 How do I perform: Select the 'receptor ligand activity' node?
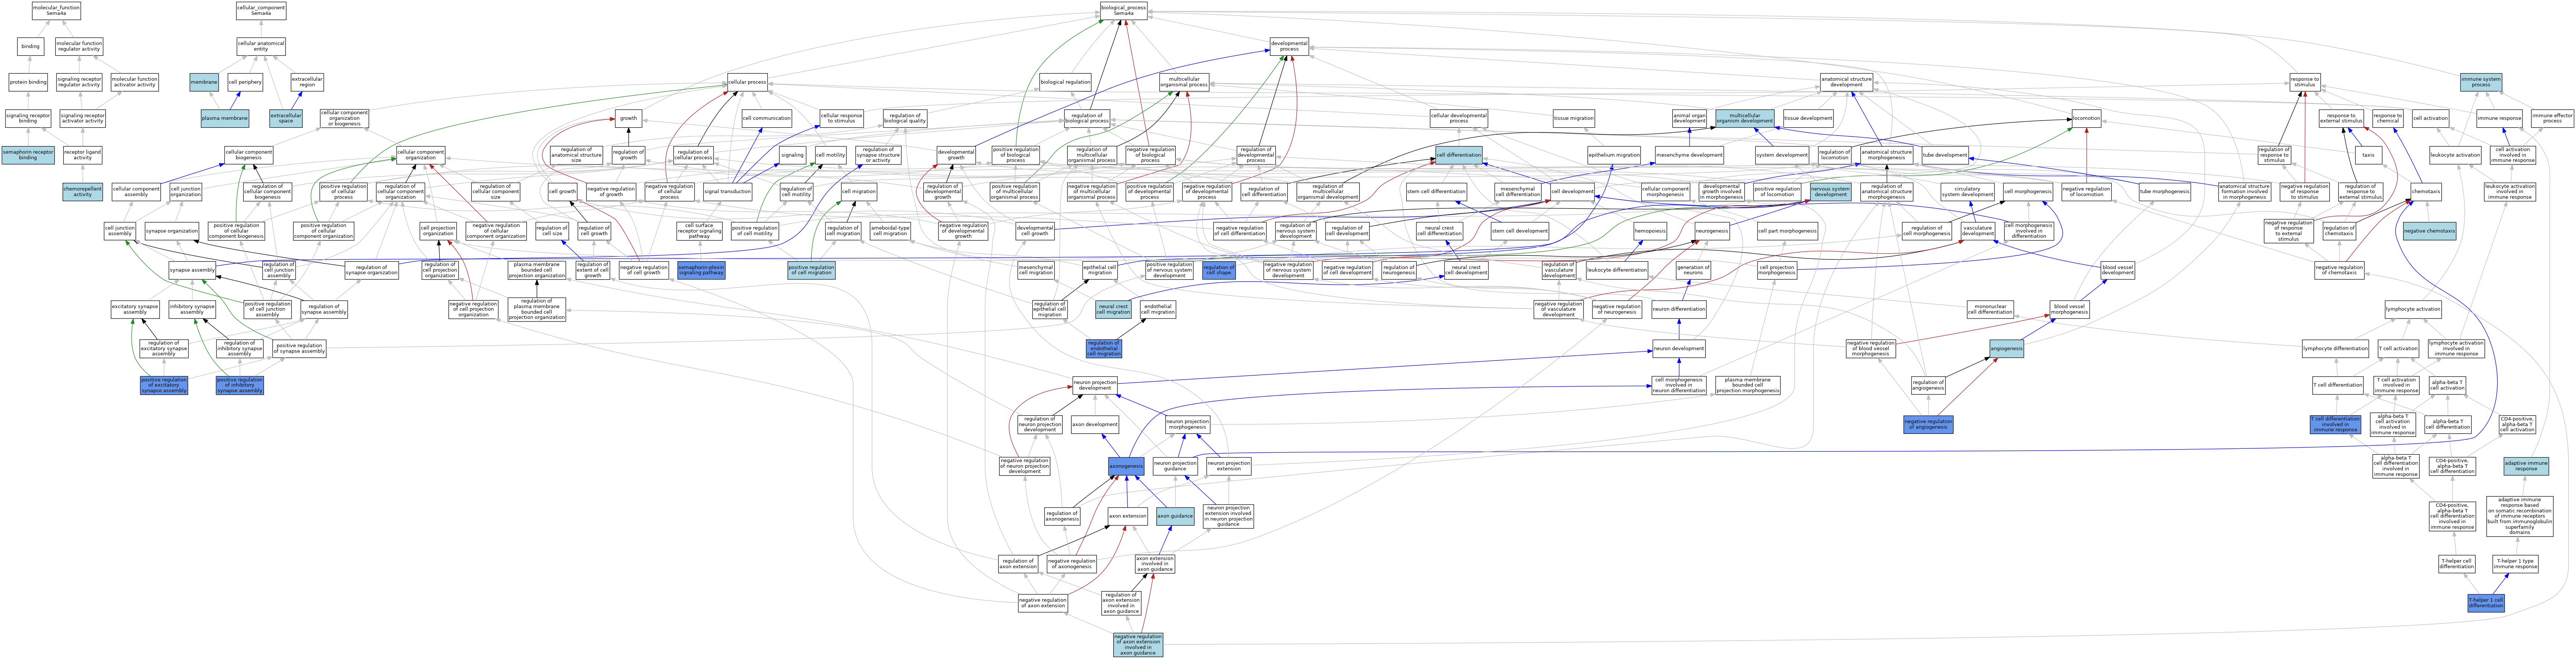click(x=83, y=155)
